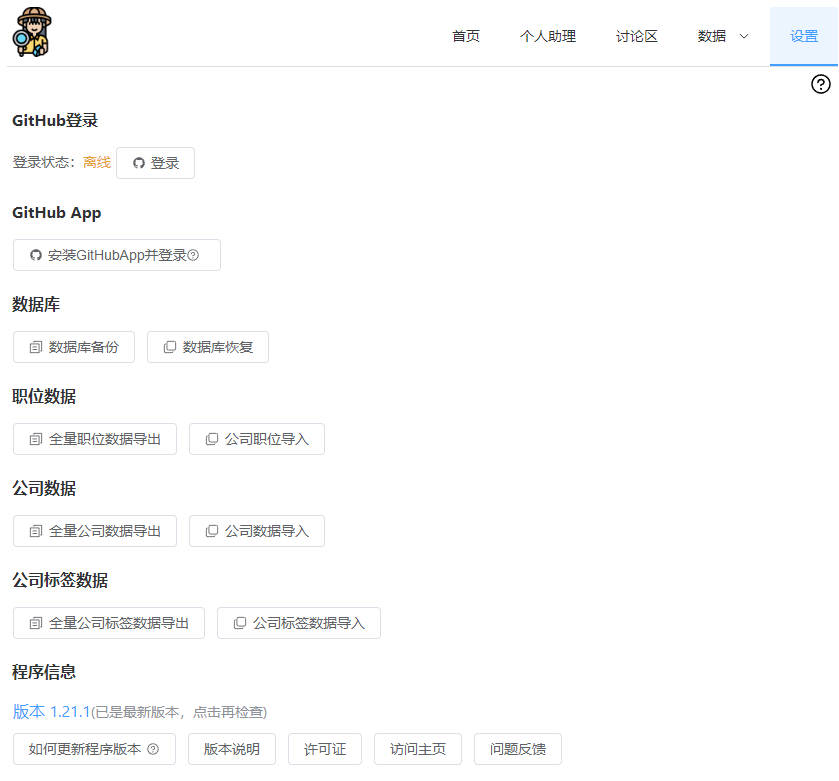Click the 全量公司数据导出 document icon

[x=36, y=531]
